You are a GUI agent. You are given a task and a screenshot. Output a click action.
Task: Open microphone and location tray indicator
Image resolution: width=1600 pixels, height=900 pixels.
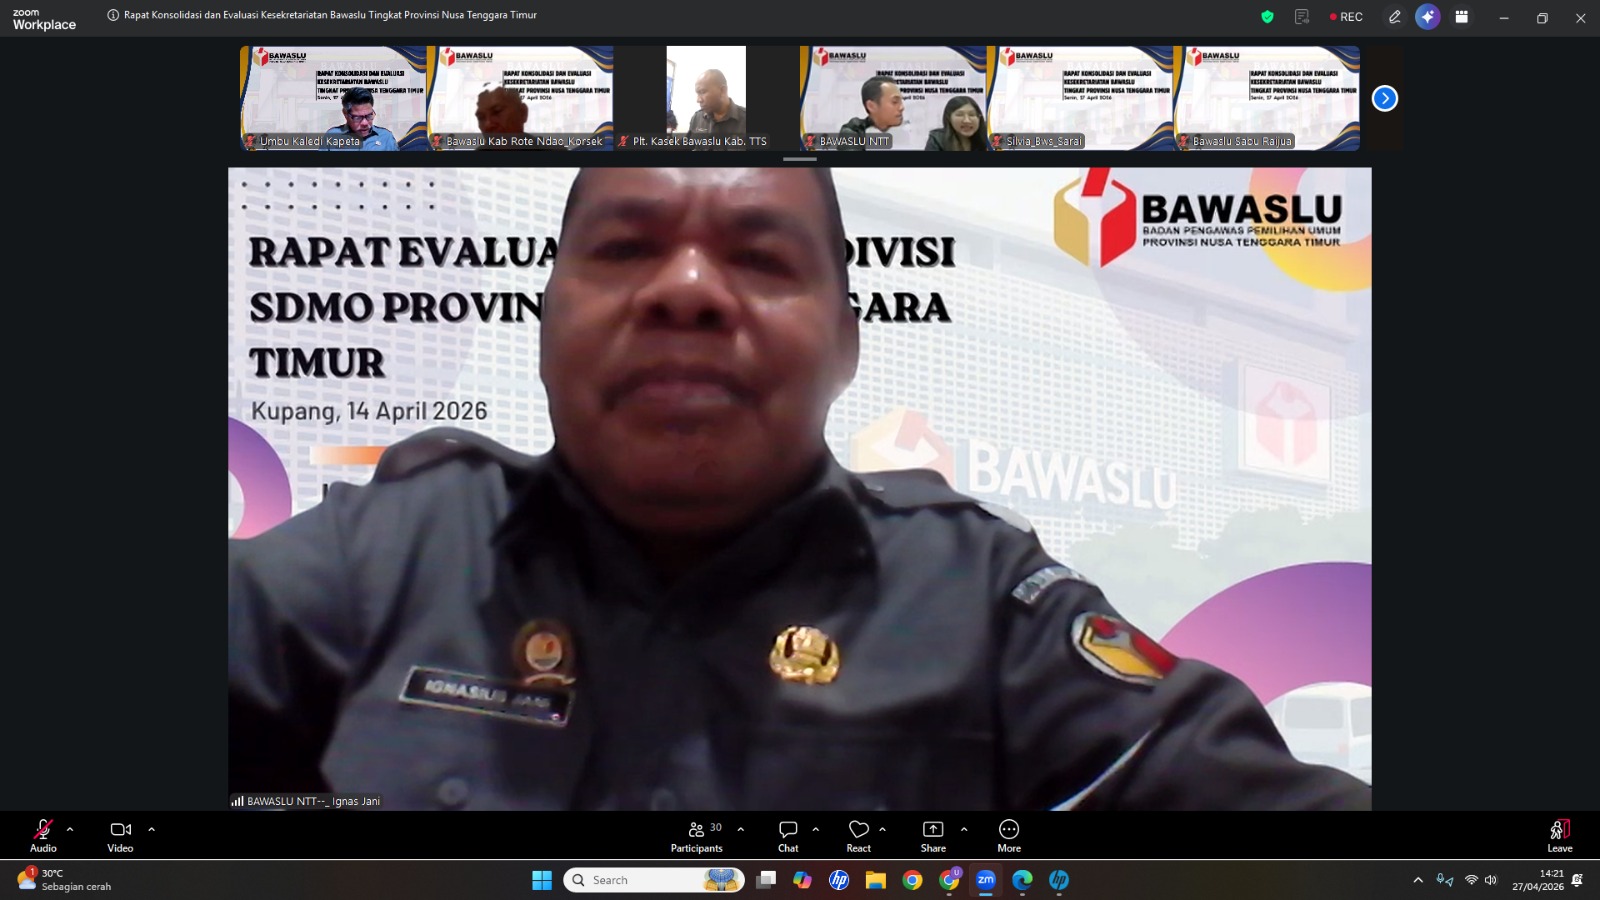point(1445,880)
